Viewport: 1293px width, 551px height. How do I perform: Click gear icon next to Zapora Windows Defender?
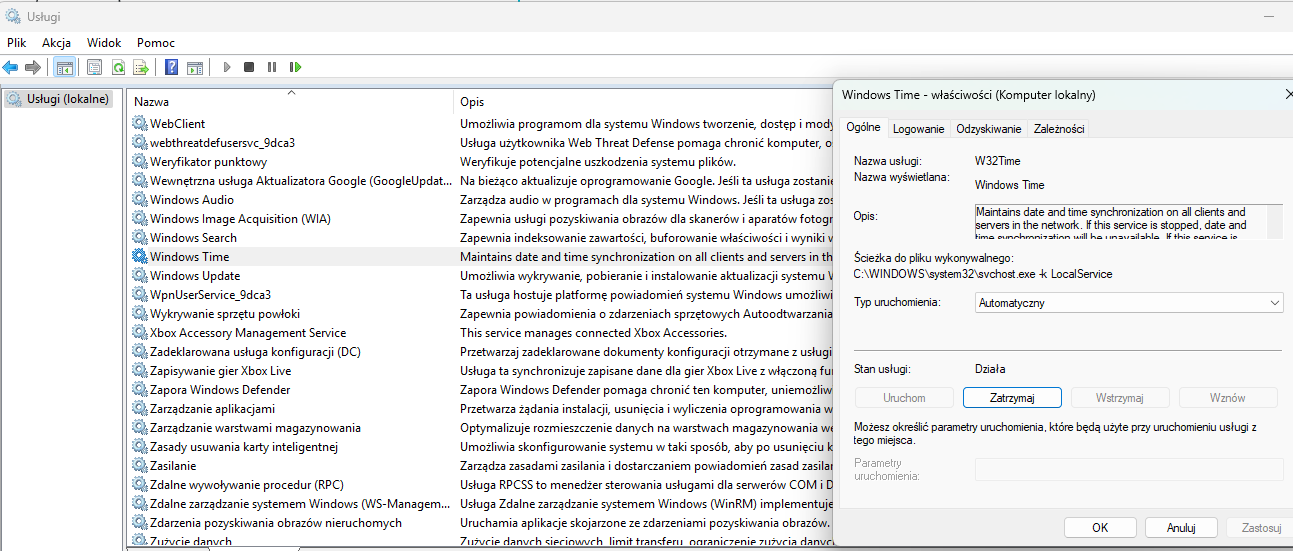pyautogui.click(x=139, y=390)
